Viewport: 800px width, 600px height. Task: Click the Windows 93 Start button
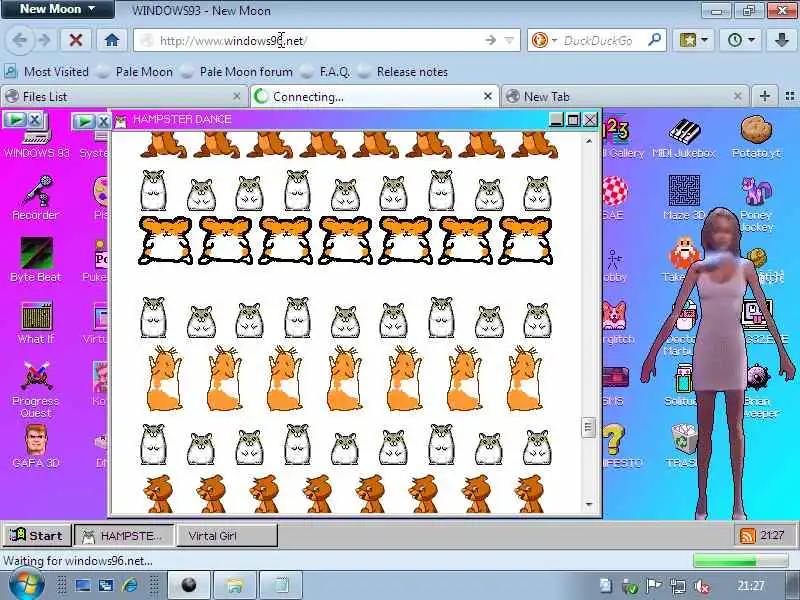37,535
